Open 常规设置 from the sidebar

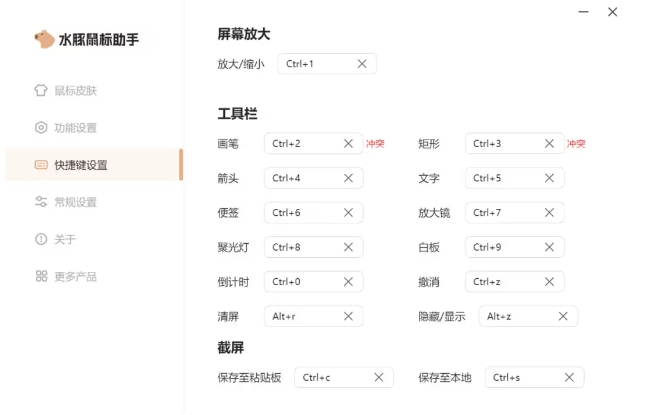tap(75, 202)
